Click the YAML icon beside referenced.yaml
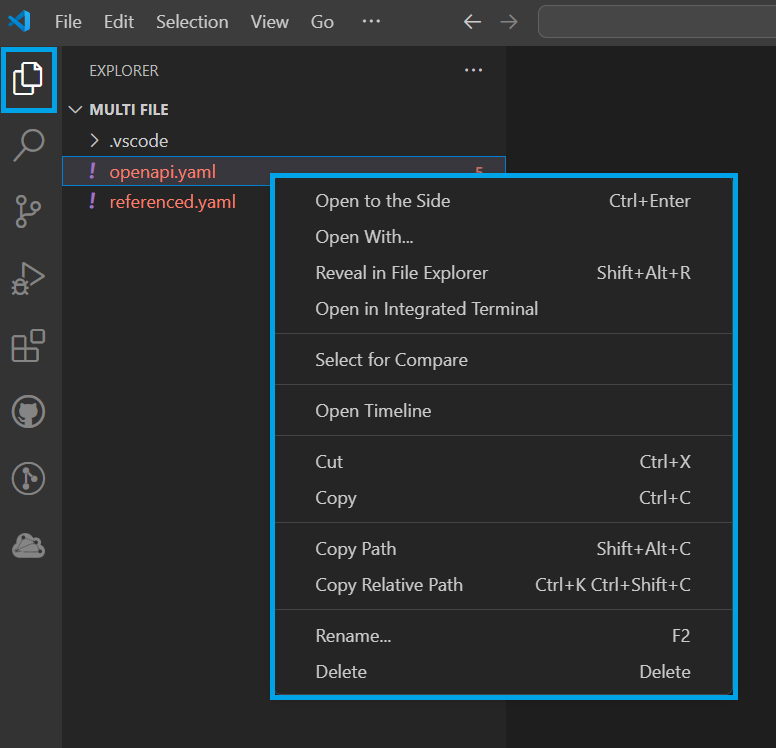Image resolution: width=776 pixels, height=748 pixels. 92,201
